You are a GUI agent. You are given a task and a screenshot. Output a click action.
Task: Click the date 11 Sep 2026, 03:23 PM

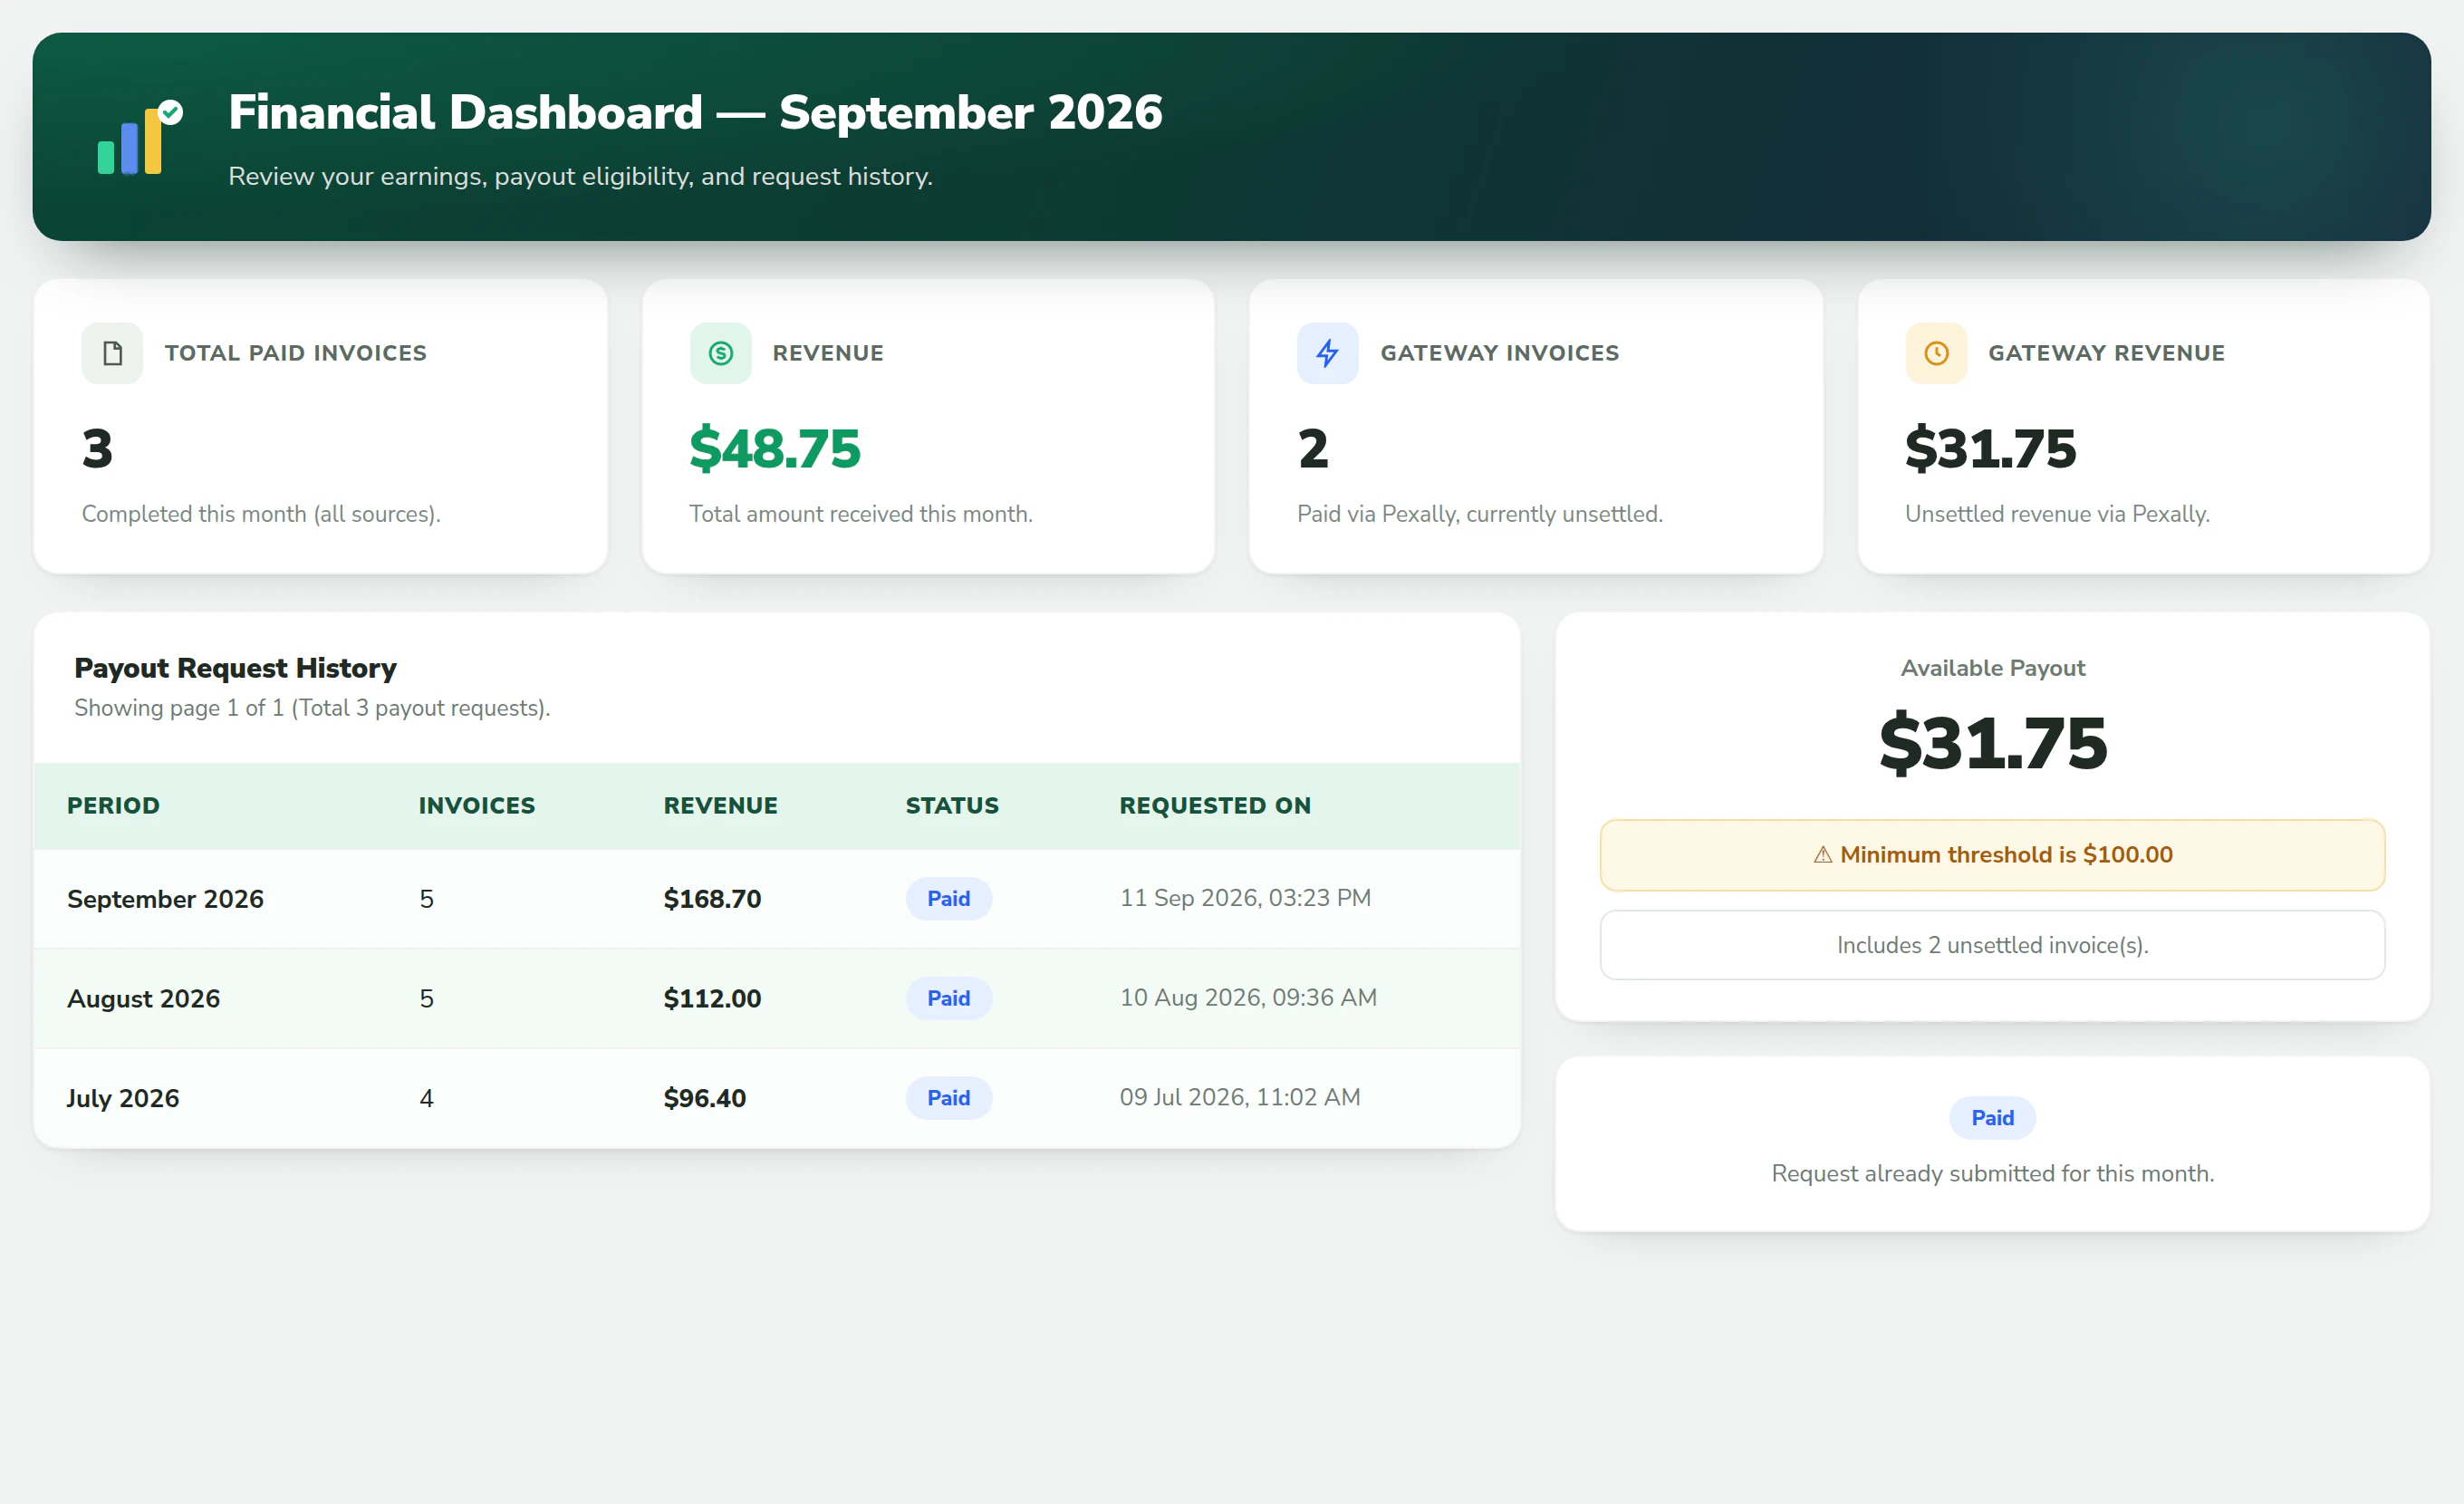[x=1245, y=898]
